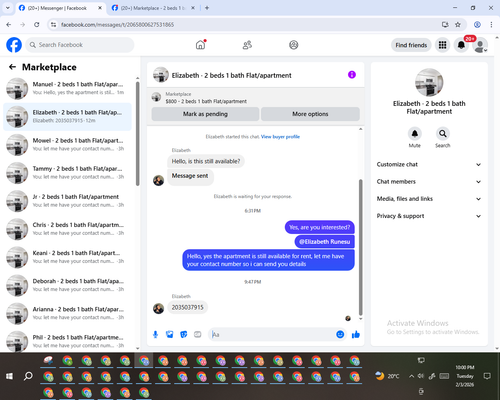Open the Menu grid icon
This screenshot has width=500, height=400.
[442, 45]
